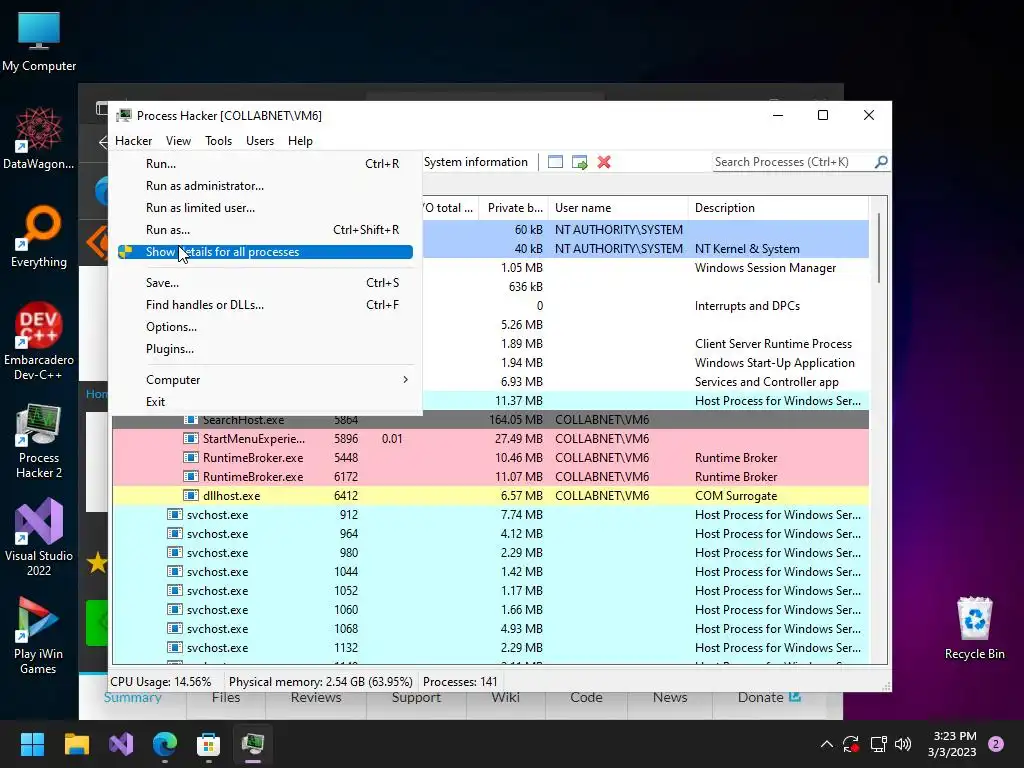Open Visual Studio 2022 desktop icon

tap(39, 537)
